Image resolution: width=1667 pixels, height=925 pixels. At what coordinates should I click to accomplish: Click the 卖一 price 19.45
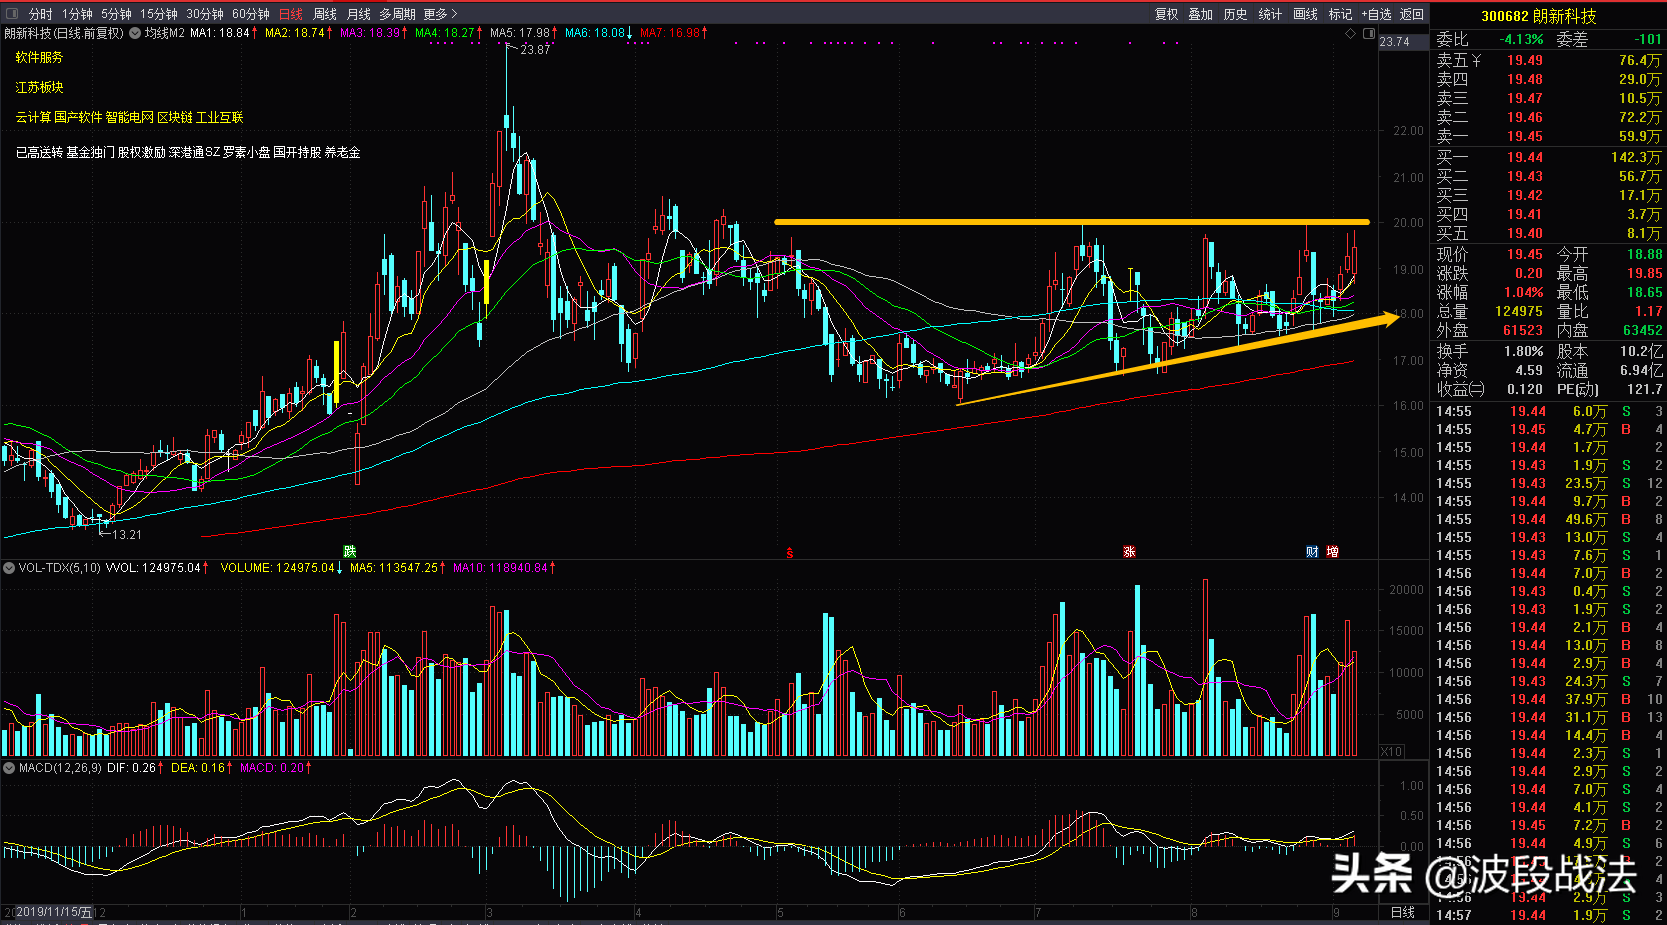point(1525,137)
